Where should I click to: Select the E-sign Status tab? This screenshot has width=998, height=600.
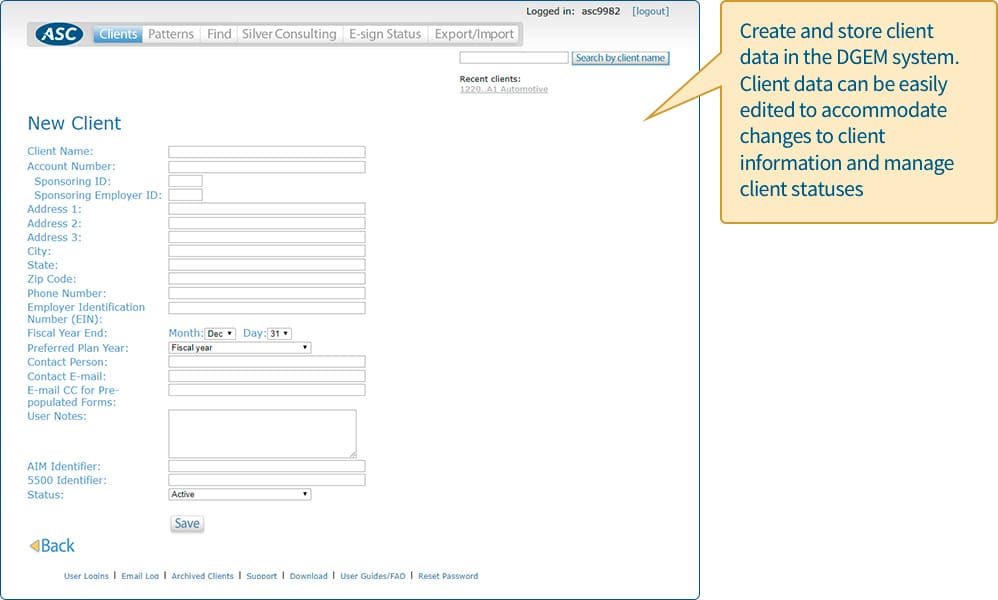pos(385,34)
